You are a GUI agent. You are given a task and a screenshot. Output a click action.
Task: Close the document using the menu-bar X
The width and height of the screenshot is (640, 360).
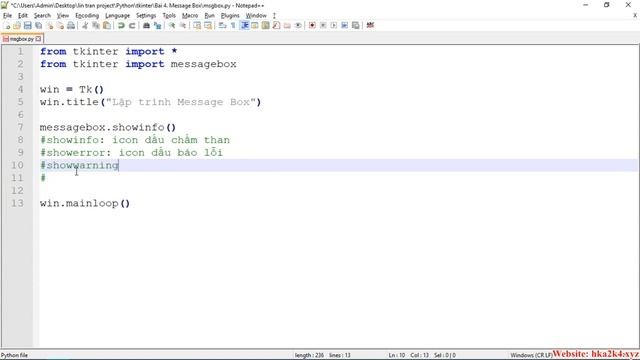click(635, 16)
